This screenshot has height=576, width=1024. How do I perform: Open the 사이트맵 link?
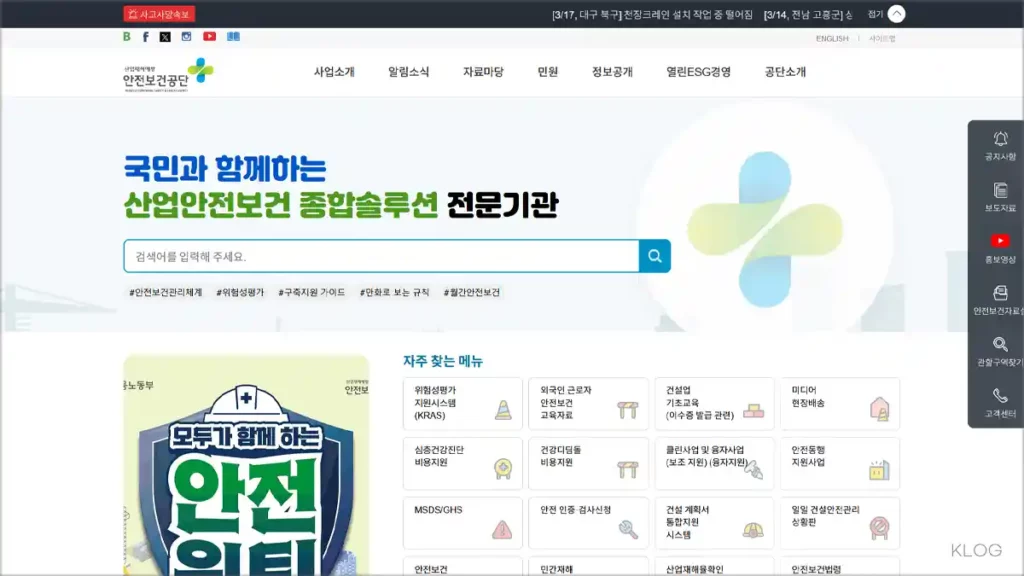tap(882, 39)
